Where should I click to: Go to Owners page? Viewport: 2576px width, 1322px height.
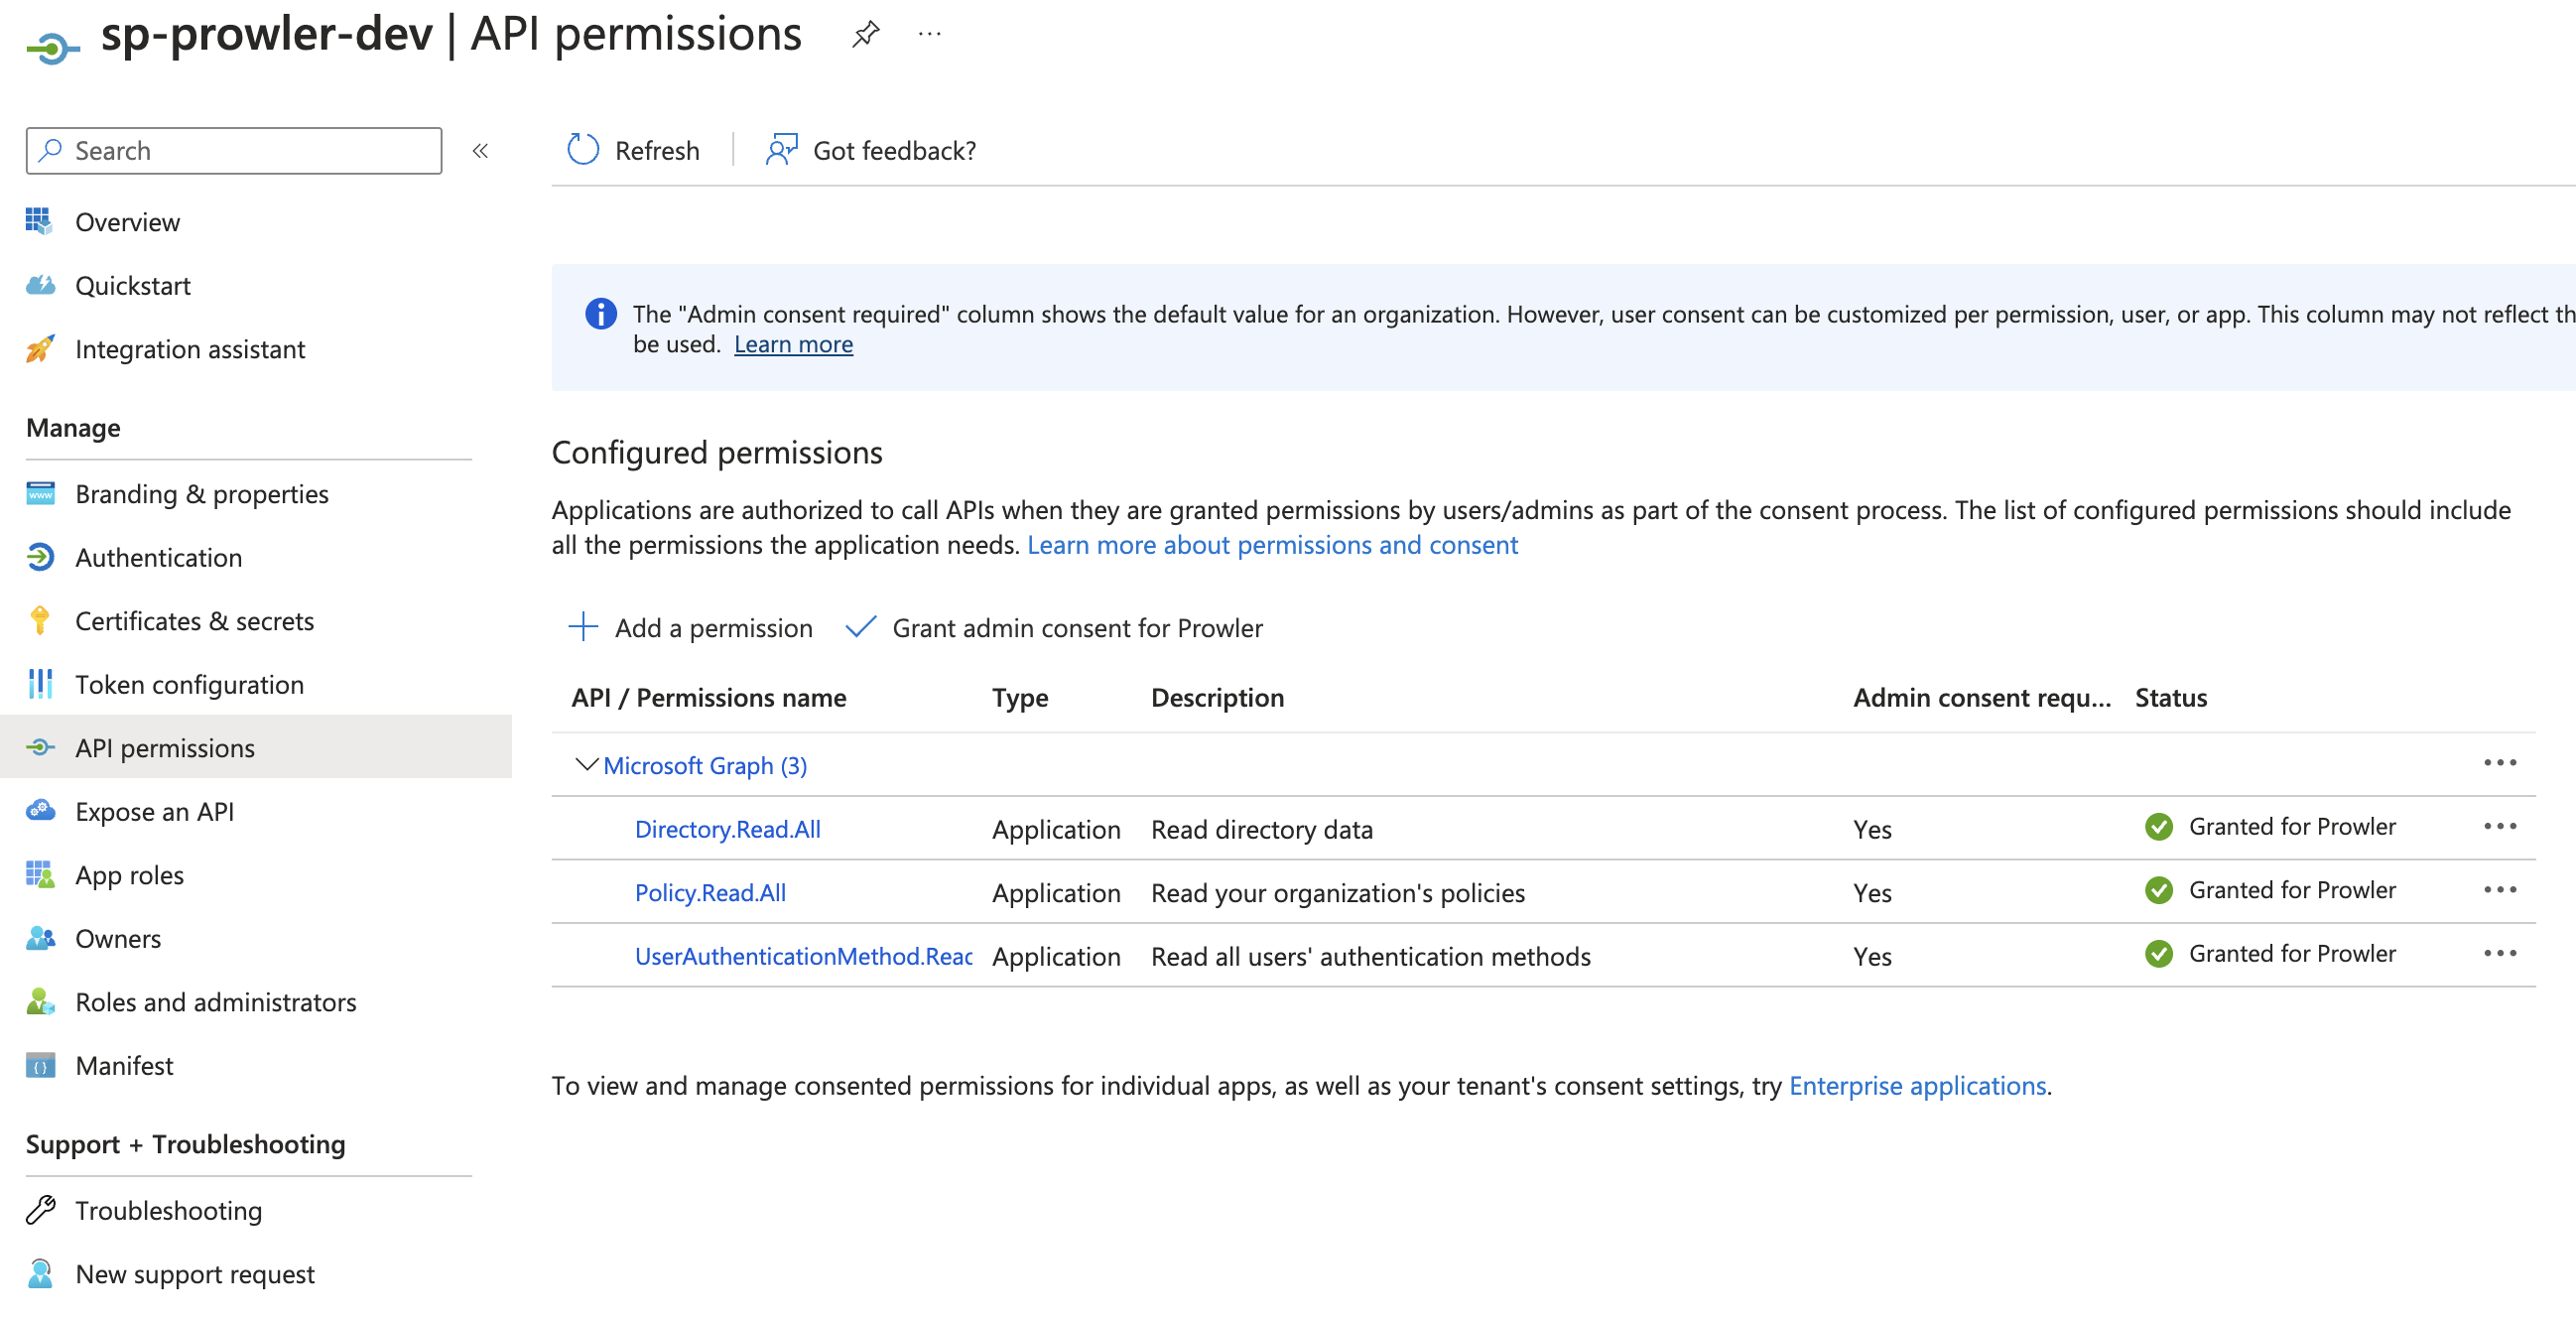pos(118,938)
